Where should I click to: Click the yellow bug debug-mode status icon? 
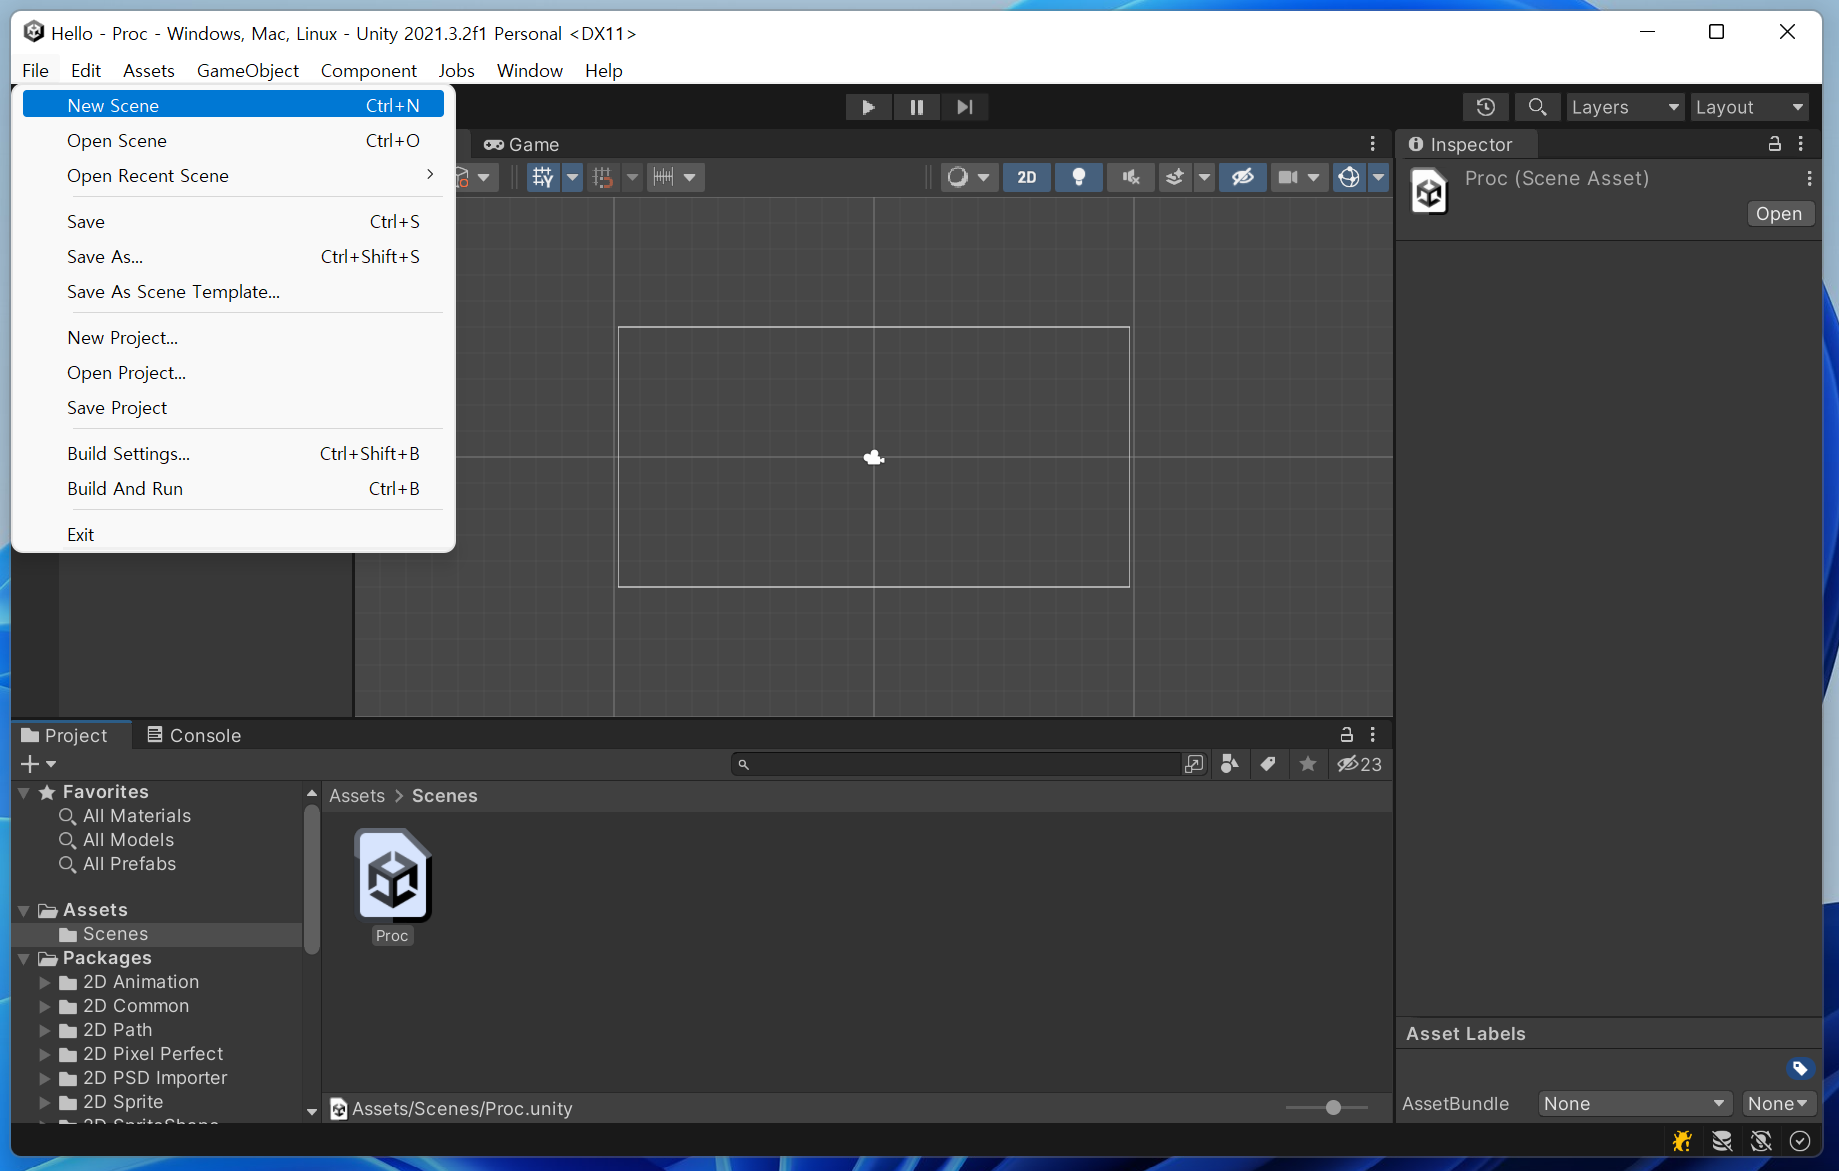pos(1683,1141)
